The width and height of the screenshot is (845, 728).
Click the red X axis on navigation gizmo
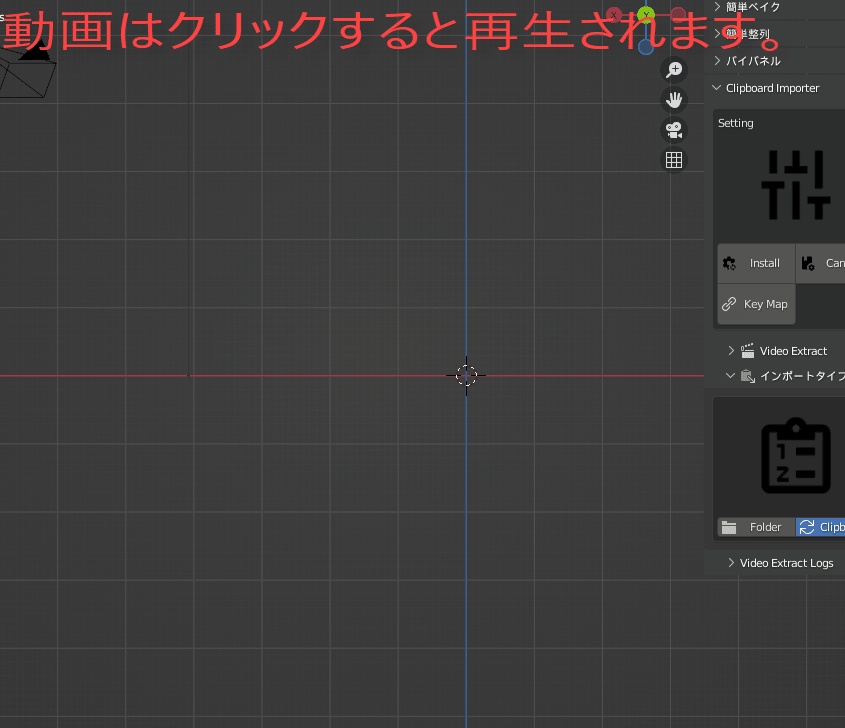[x=613, y=14]
